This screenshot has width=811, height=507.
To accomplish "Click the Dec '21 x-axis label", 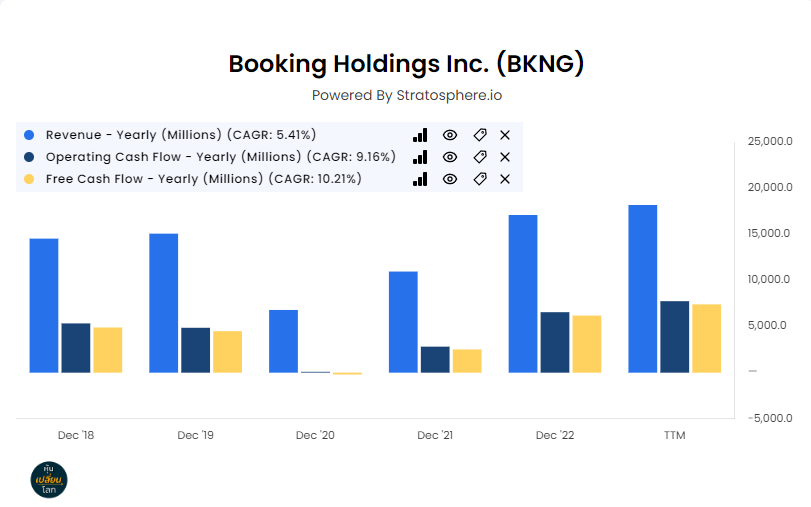I will [435, 435].
